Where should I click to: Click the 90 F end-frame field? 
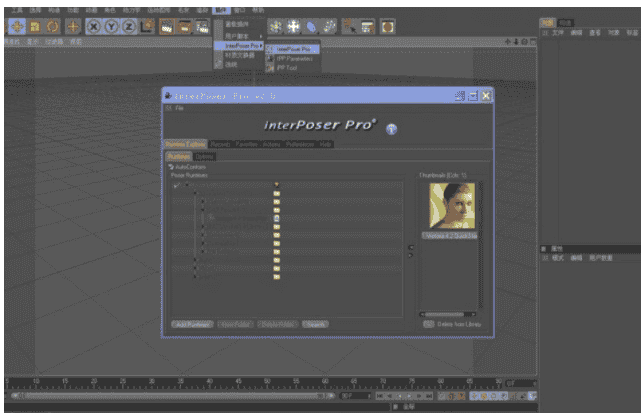pyautogui.click(x=356, y=396)
